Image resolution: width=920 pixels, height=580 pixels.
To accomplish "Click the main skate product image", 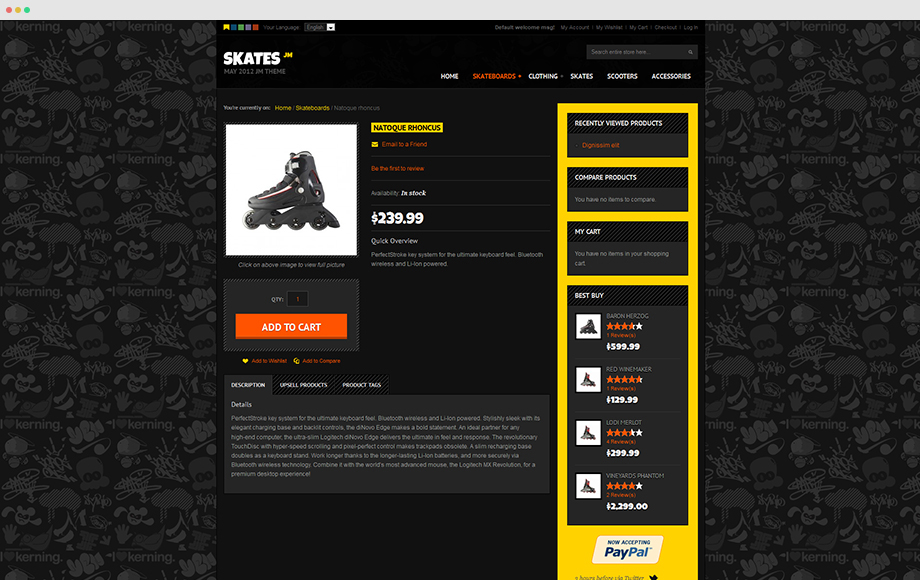I will 291,189.
